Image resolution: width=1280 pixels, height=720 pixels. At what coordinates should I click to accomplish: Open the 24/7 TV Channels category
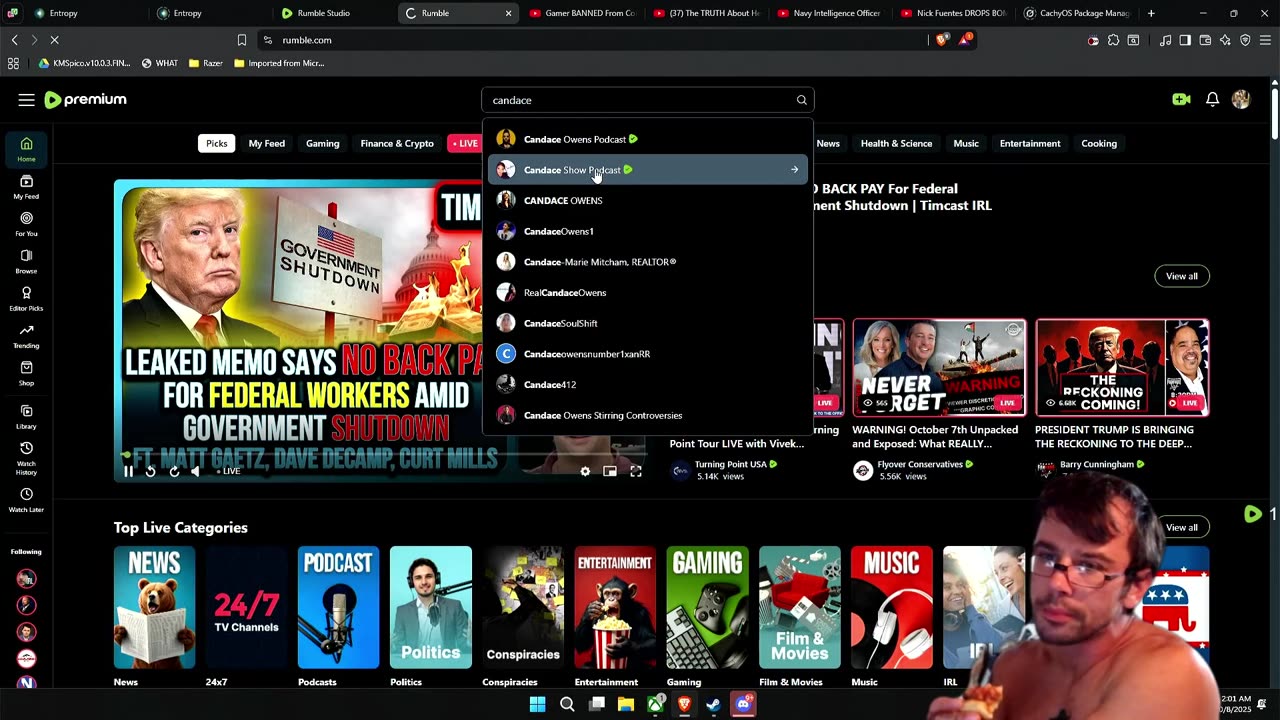coord(246,607)
